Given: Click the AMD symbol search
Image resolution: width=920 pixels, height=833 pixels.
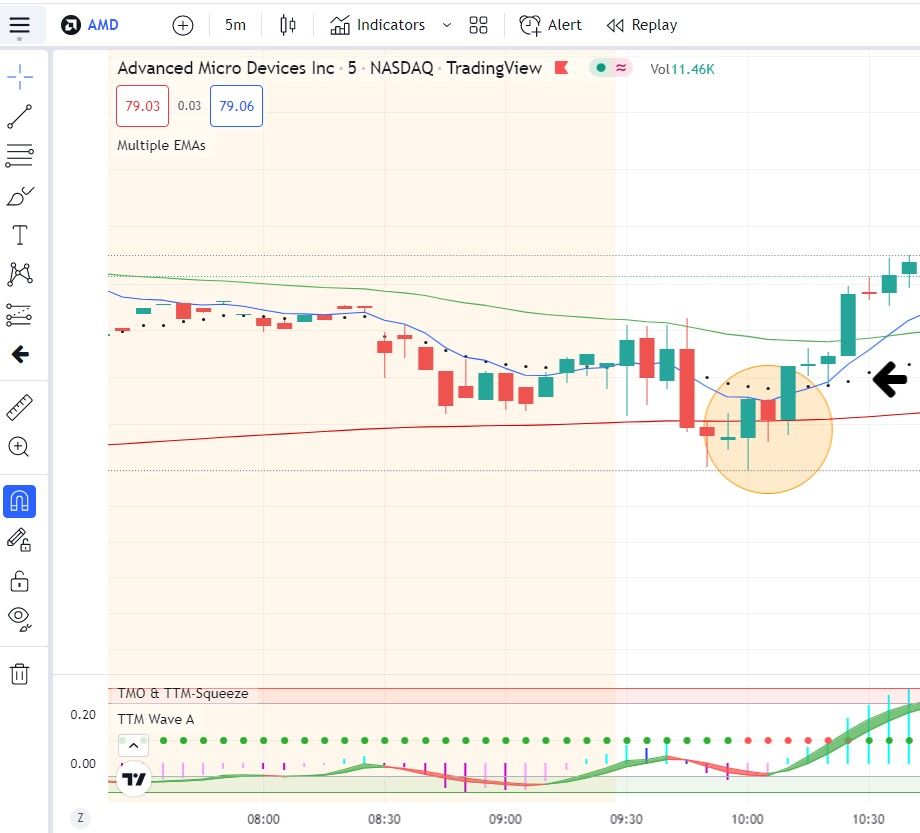Looking at the screenshot, I should click(x=90, y=25).
